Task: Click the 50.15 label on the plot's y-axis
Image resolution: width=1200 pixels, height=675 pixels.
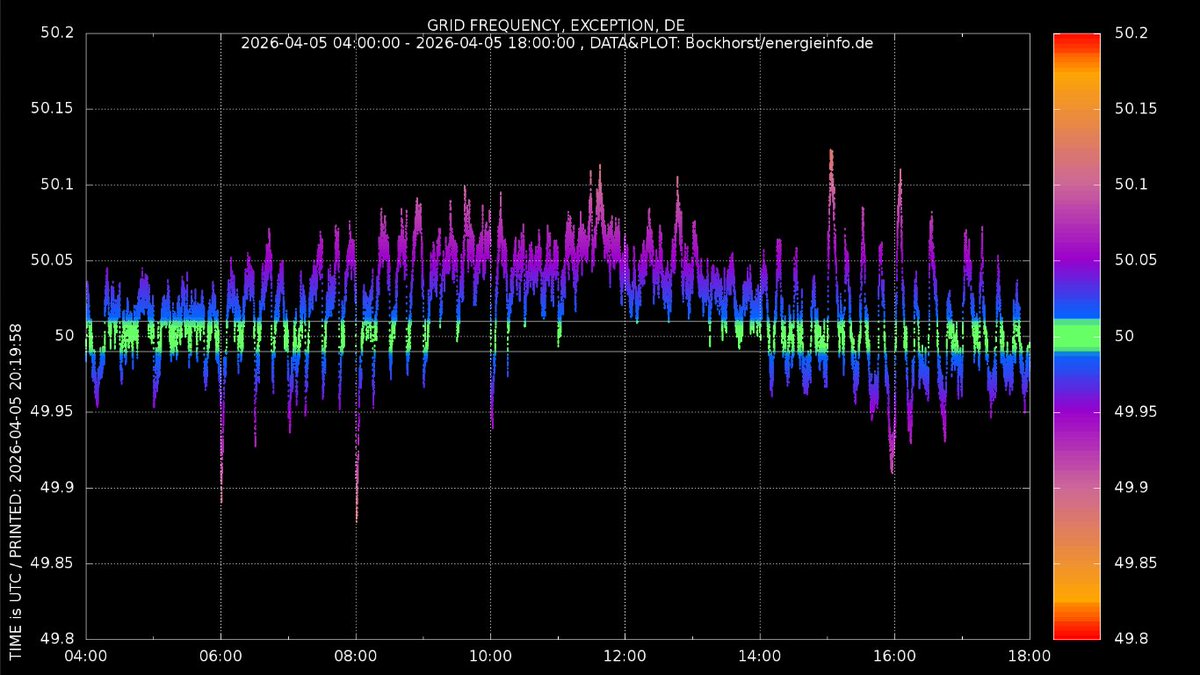Action: [54, 109]
